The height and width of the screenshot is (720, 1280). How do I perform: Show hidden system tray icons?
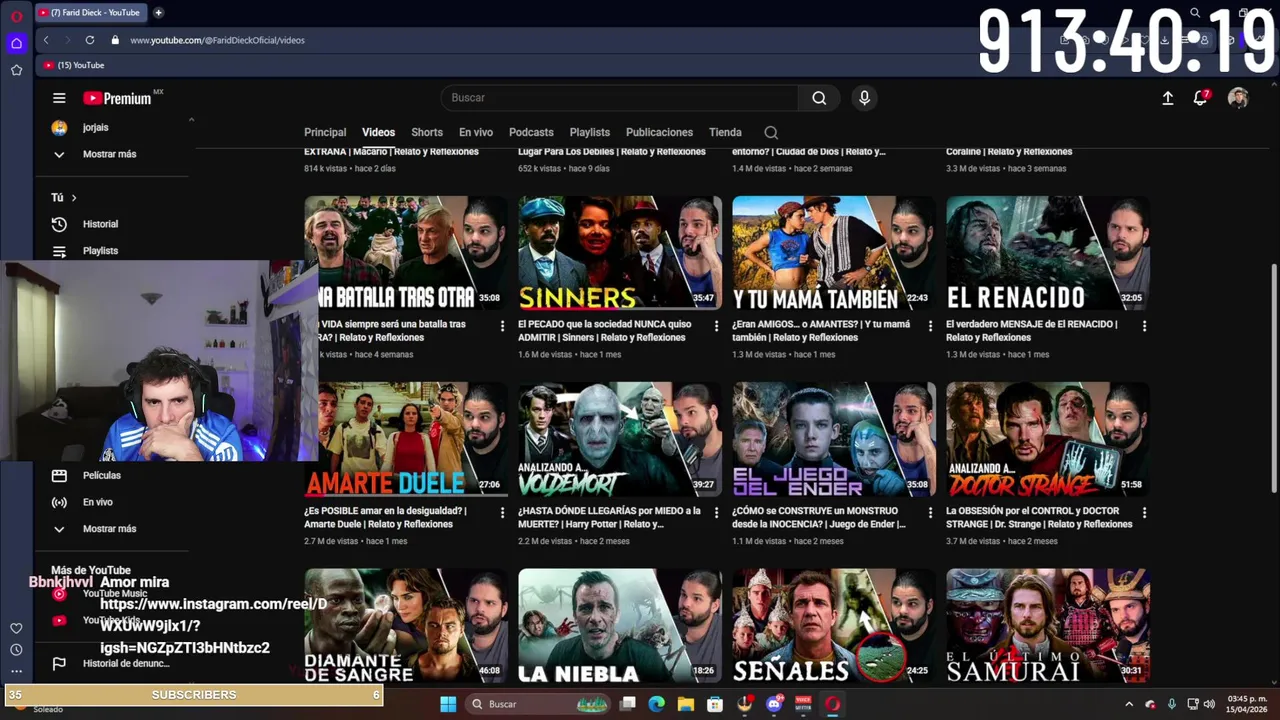[x=1129, y=704]
